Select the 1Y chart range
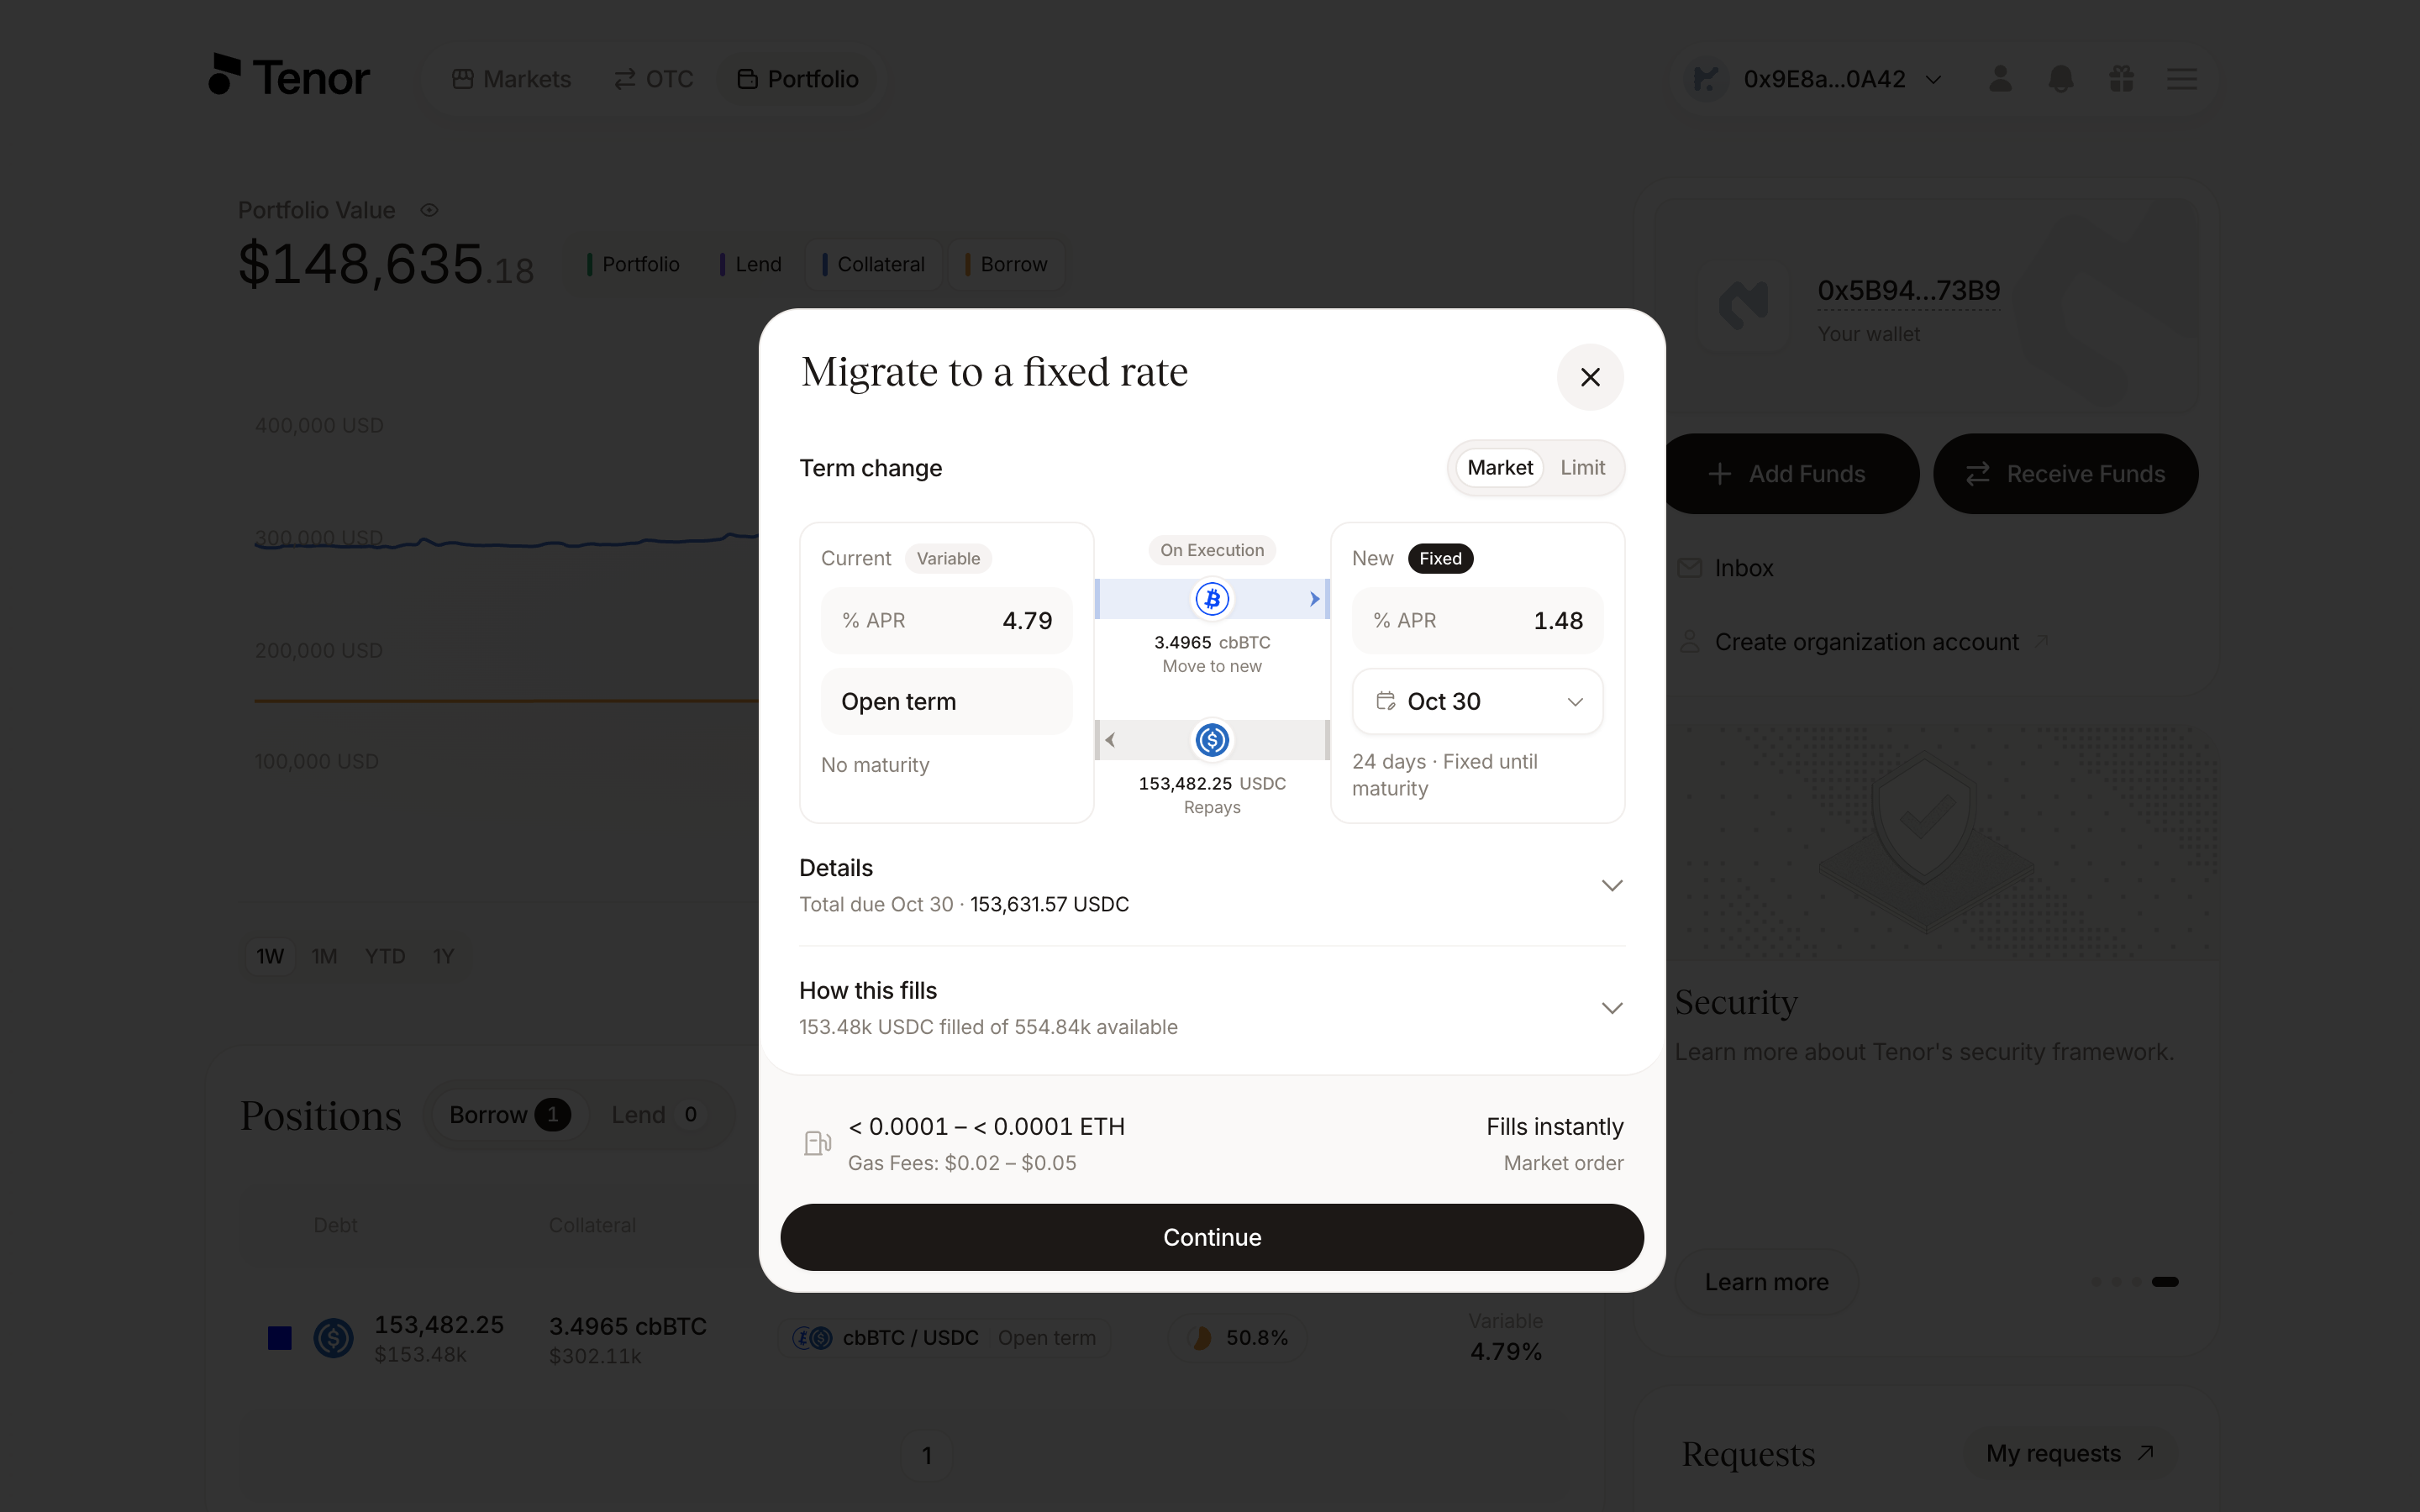 pyautogui.click(x=443, y=957)
